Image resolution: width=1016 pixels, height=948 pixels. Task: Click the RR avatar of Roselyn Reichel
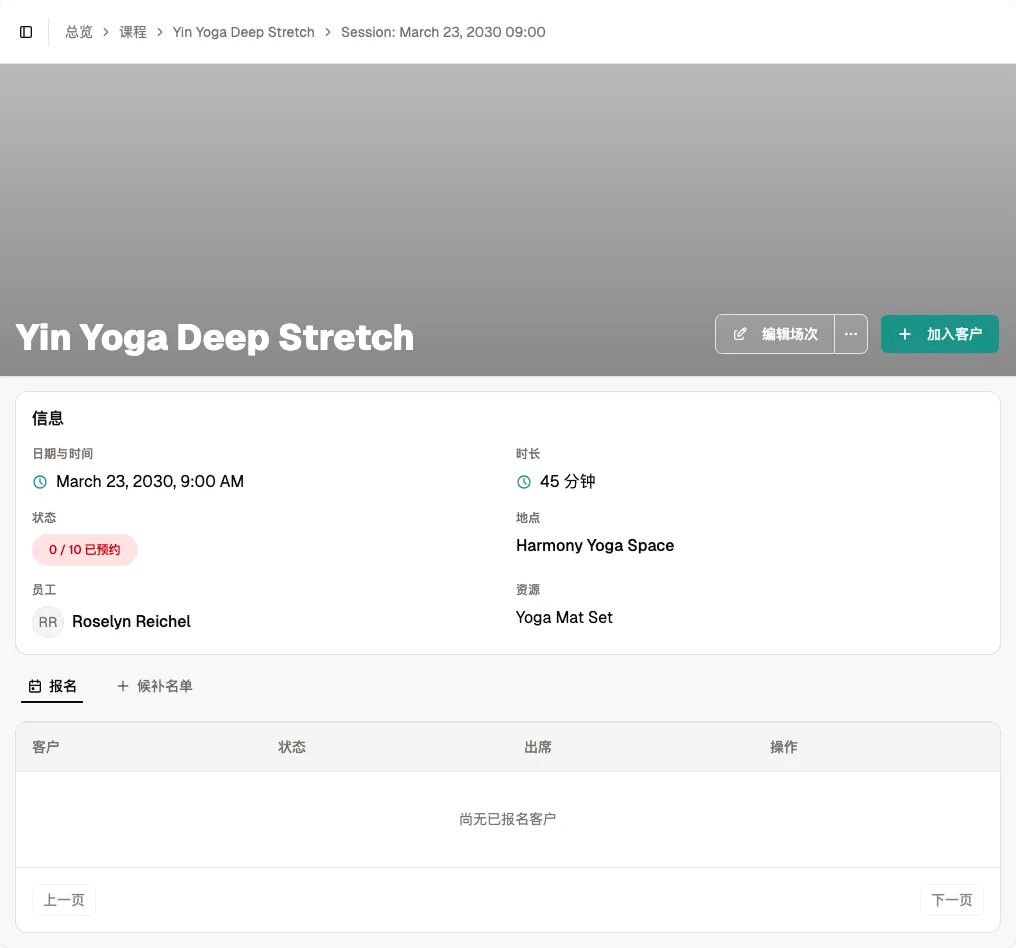click(48, 622)
